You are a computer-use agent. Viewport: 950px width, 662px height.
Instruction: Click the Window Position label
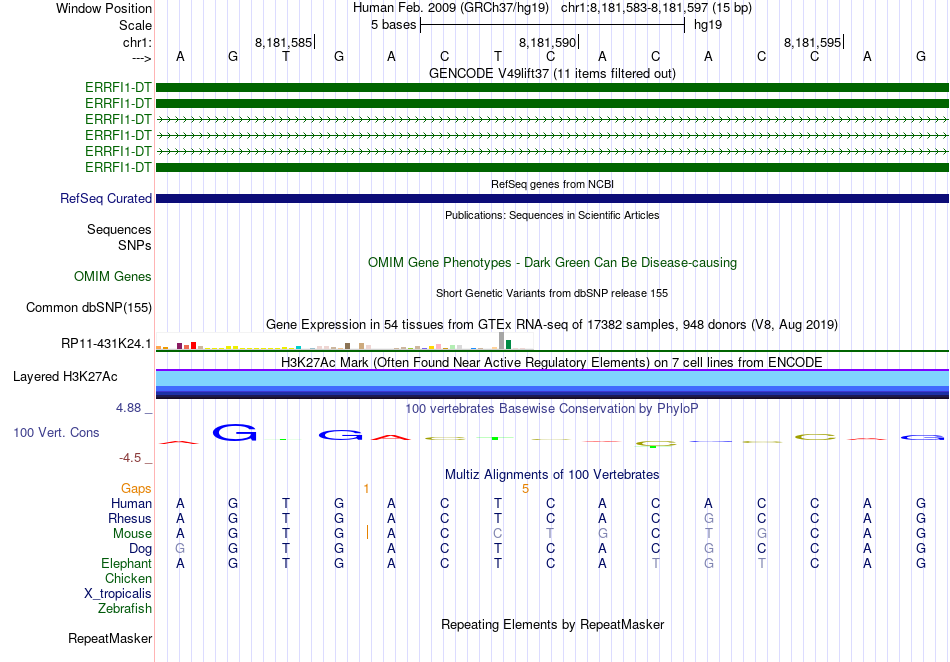pyautogui.click(x=104, y=8)
